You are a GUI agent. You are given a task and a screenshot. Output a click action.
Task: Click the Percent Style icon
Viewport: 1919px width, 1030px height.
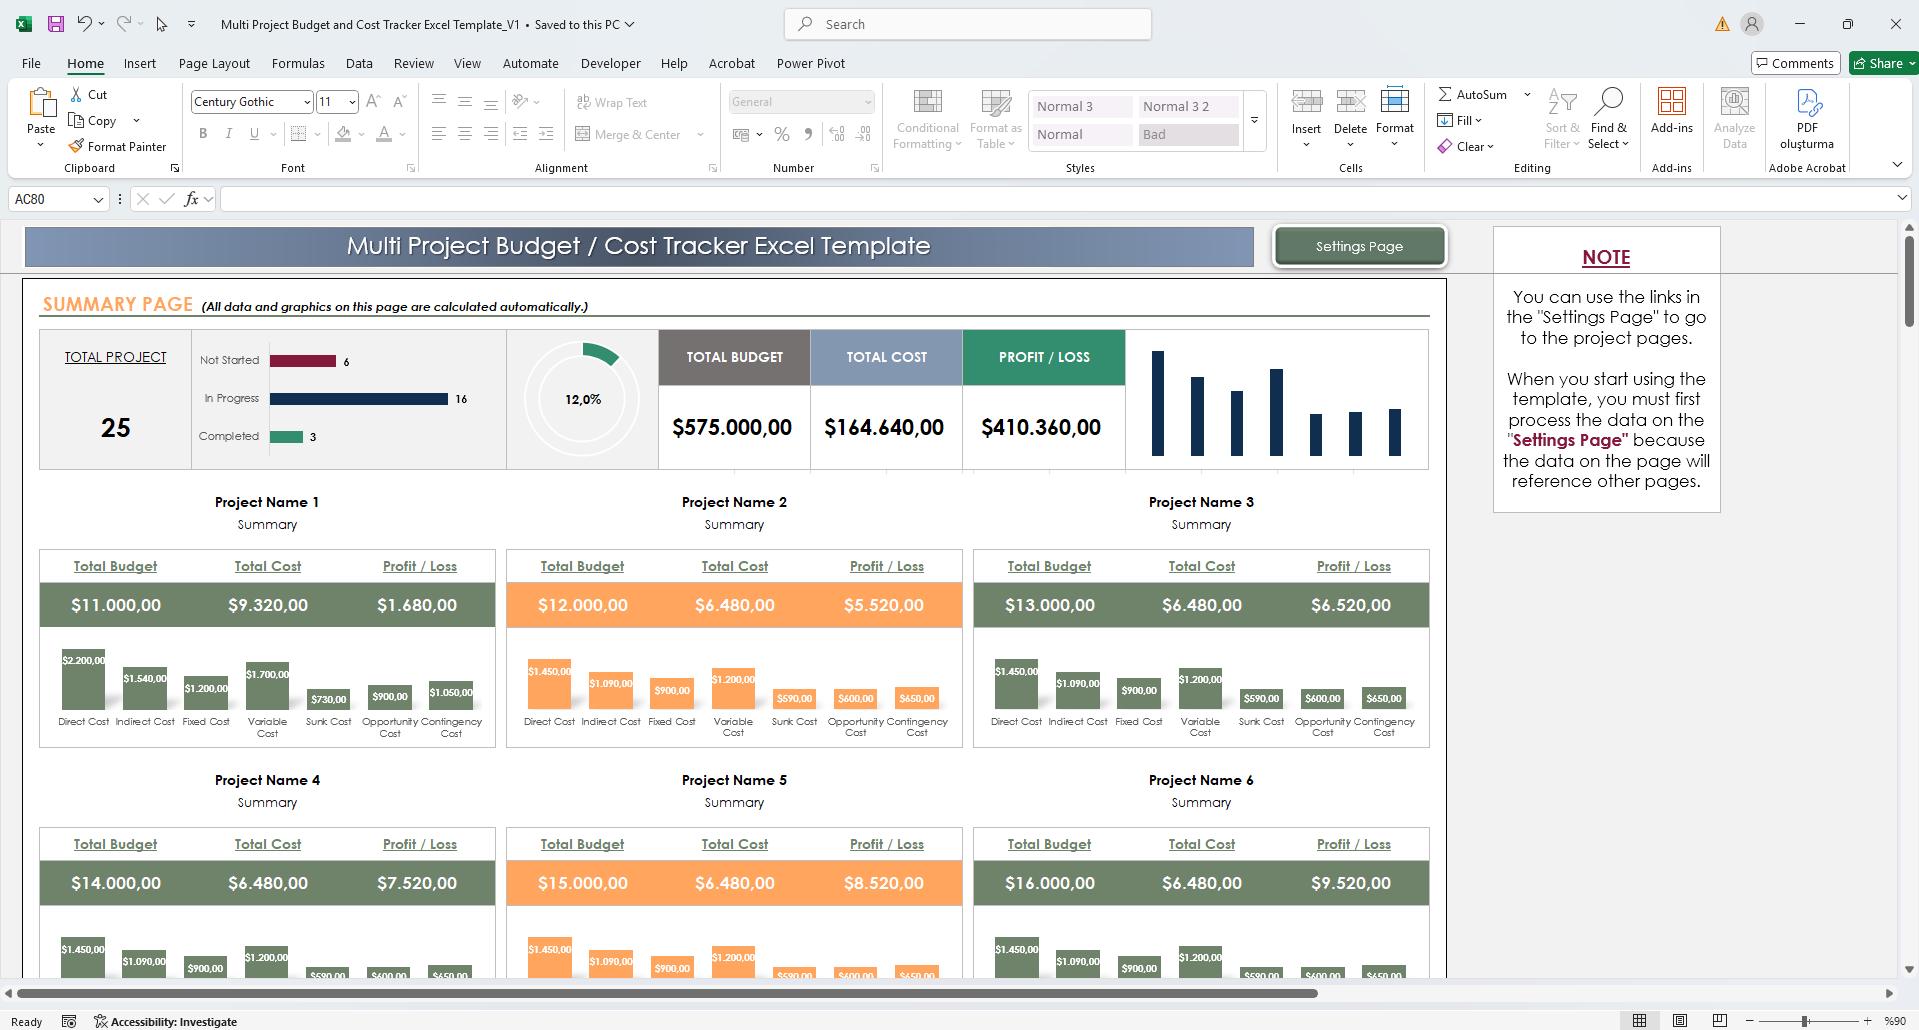point(782,134)
